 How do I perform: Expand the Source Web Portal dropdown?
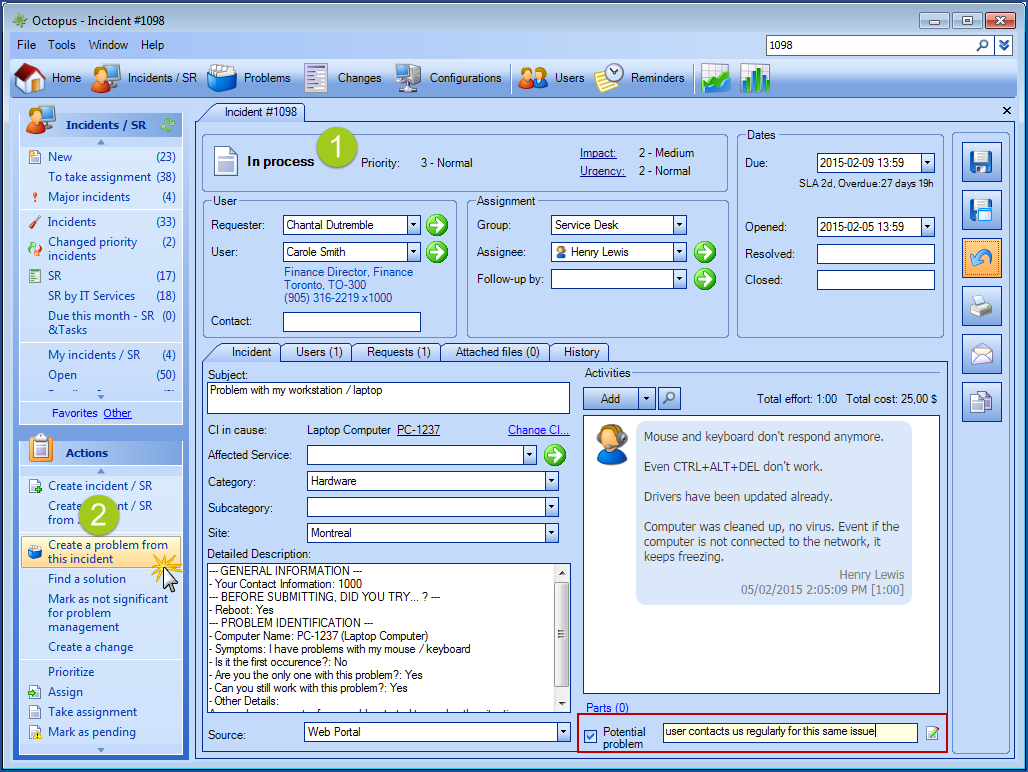click(563, 732)
